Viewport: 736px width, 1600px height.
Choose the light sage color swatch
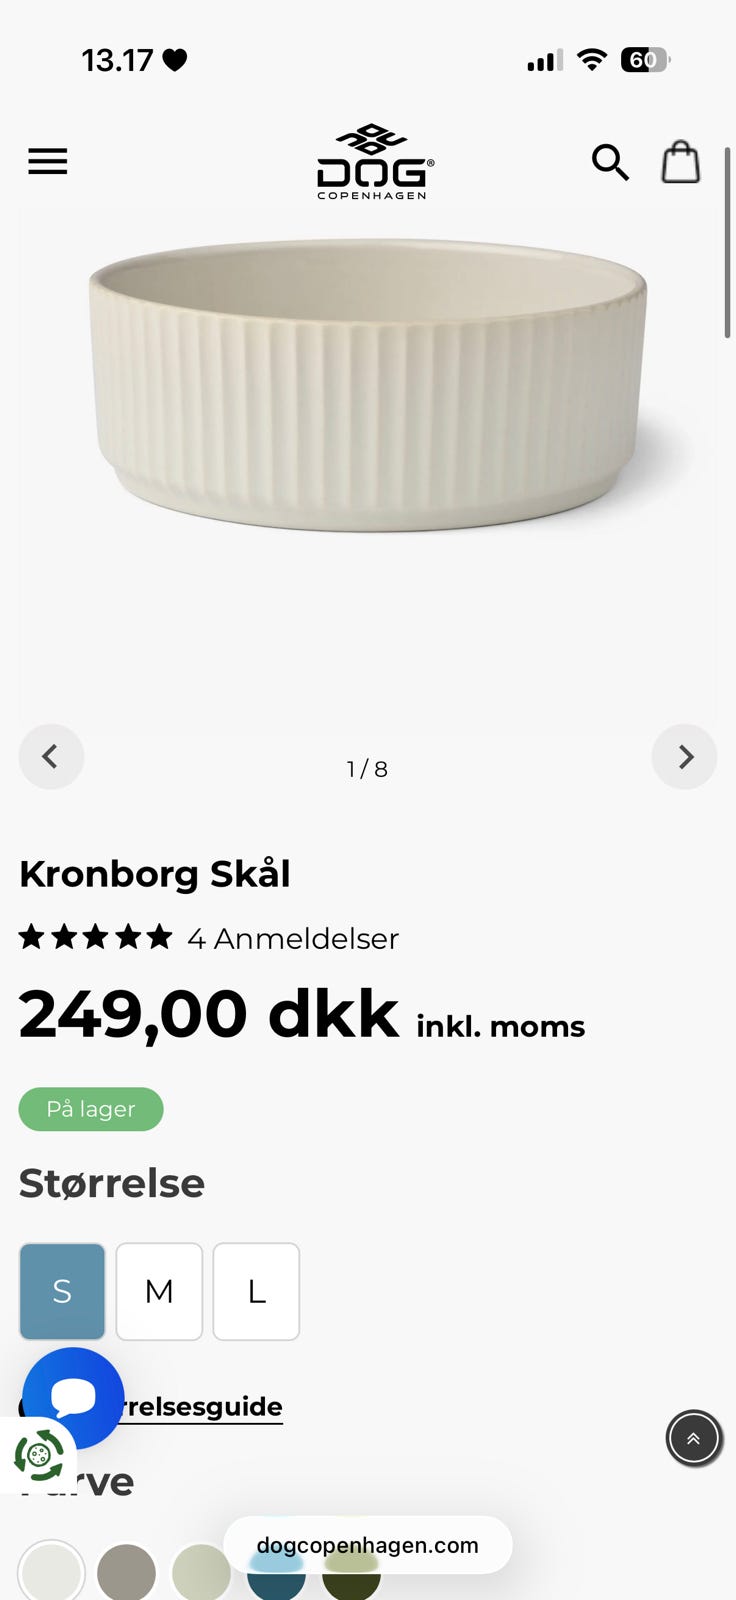201,1572
